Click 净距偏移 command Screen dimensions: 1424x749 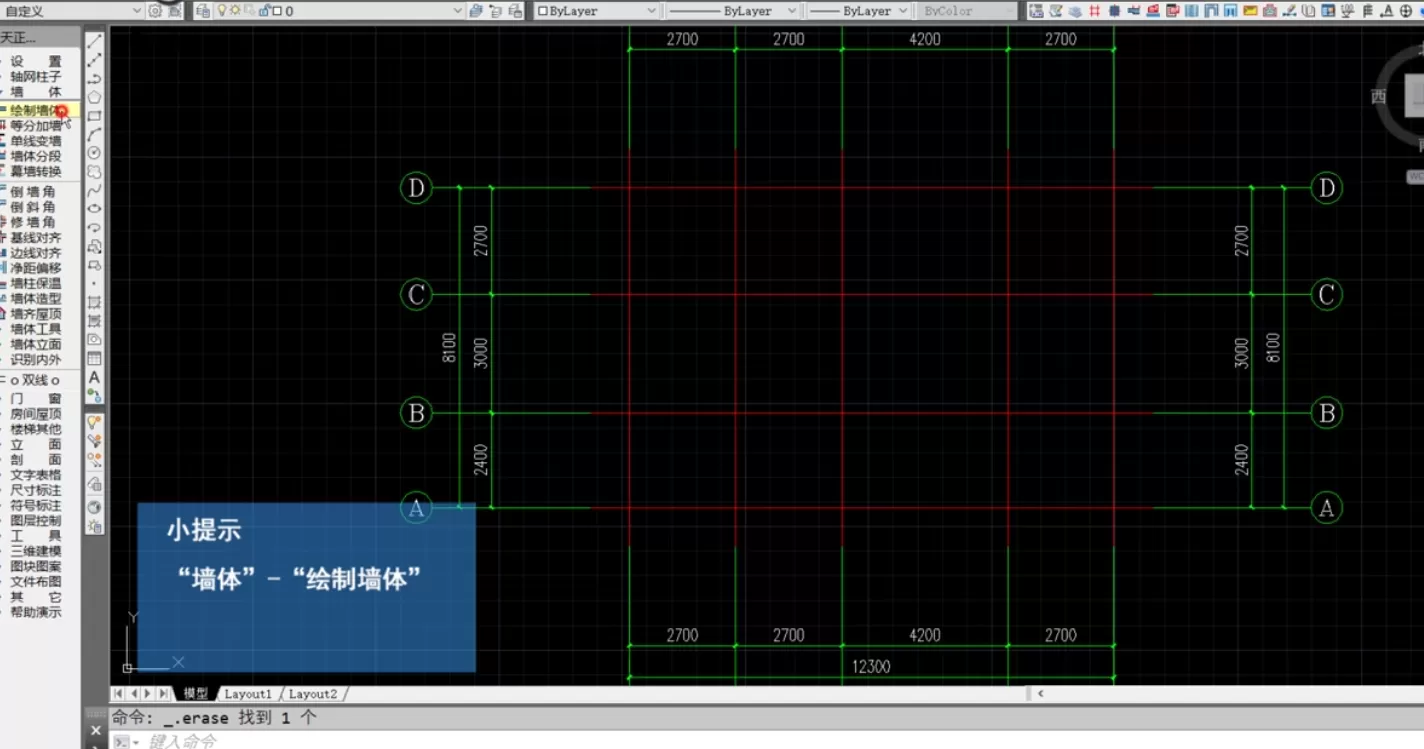(36, 268)
